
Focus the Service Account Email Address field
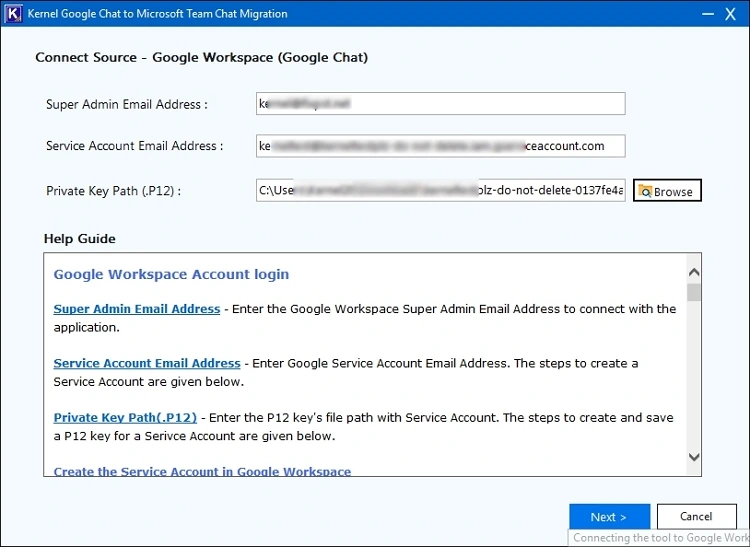click(440, 146)
